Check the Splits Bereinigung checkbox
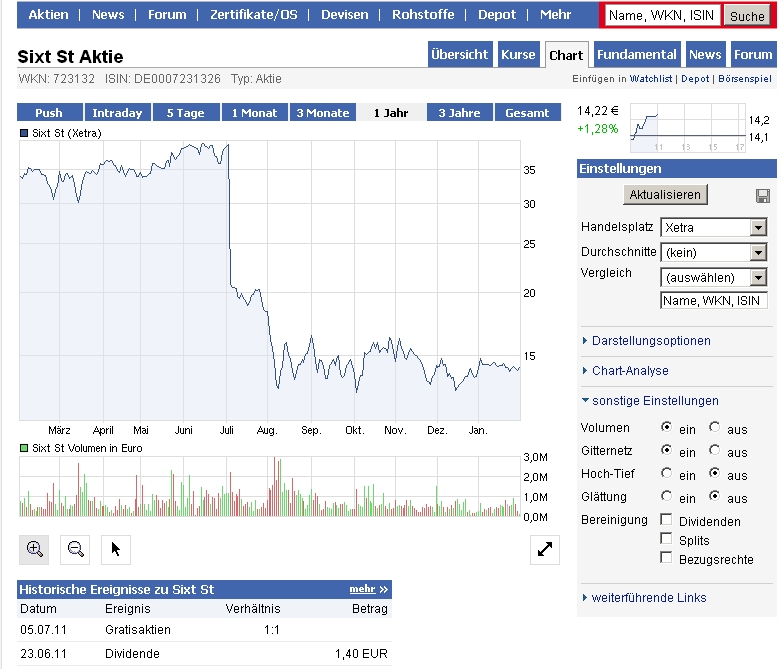Image resolution: width=783 pixels, height=669 pixels. point(666,538)
